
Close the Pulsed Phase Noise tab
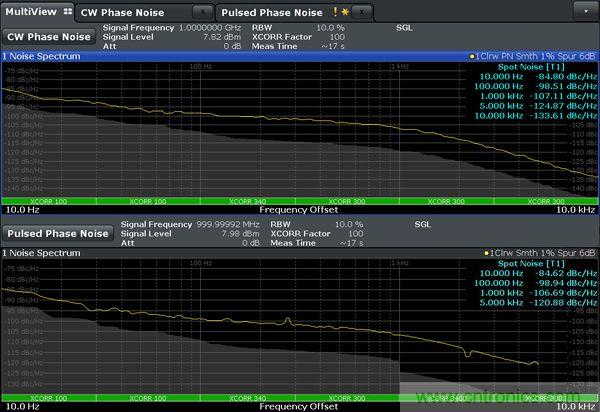coord(360,13)
